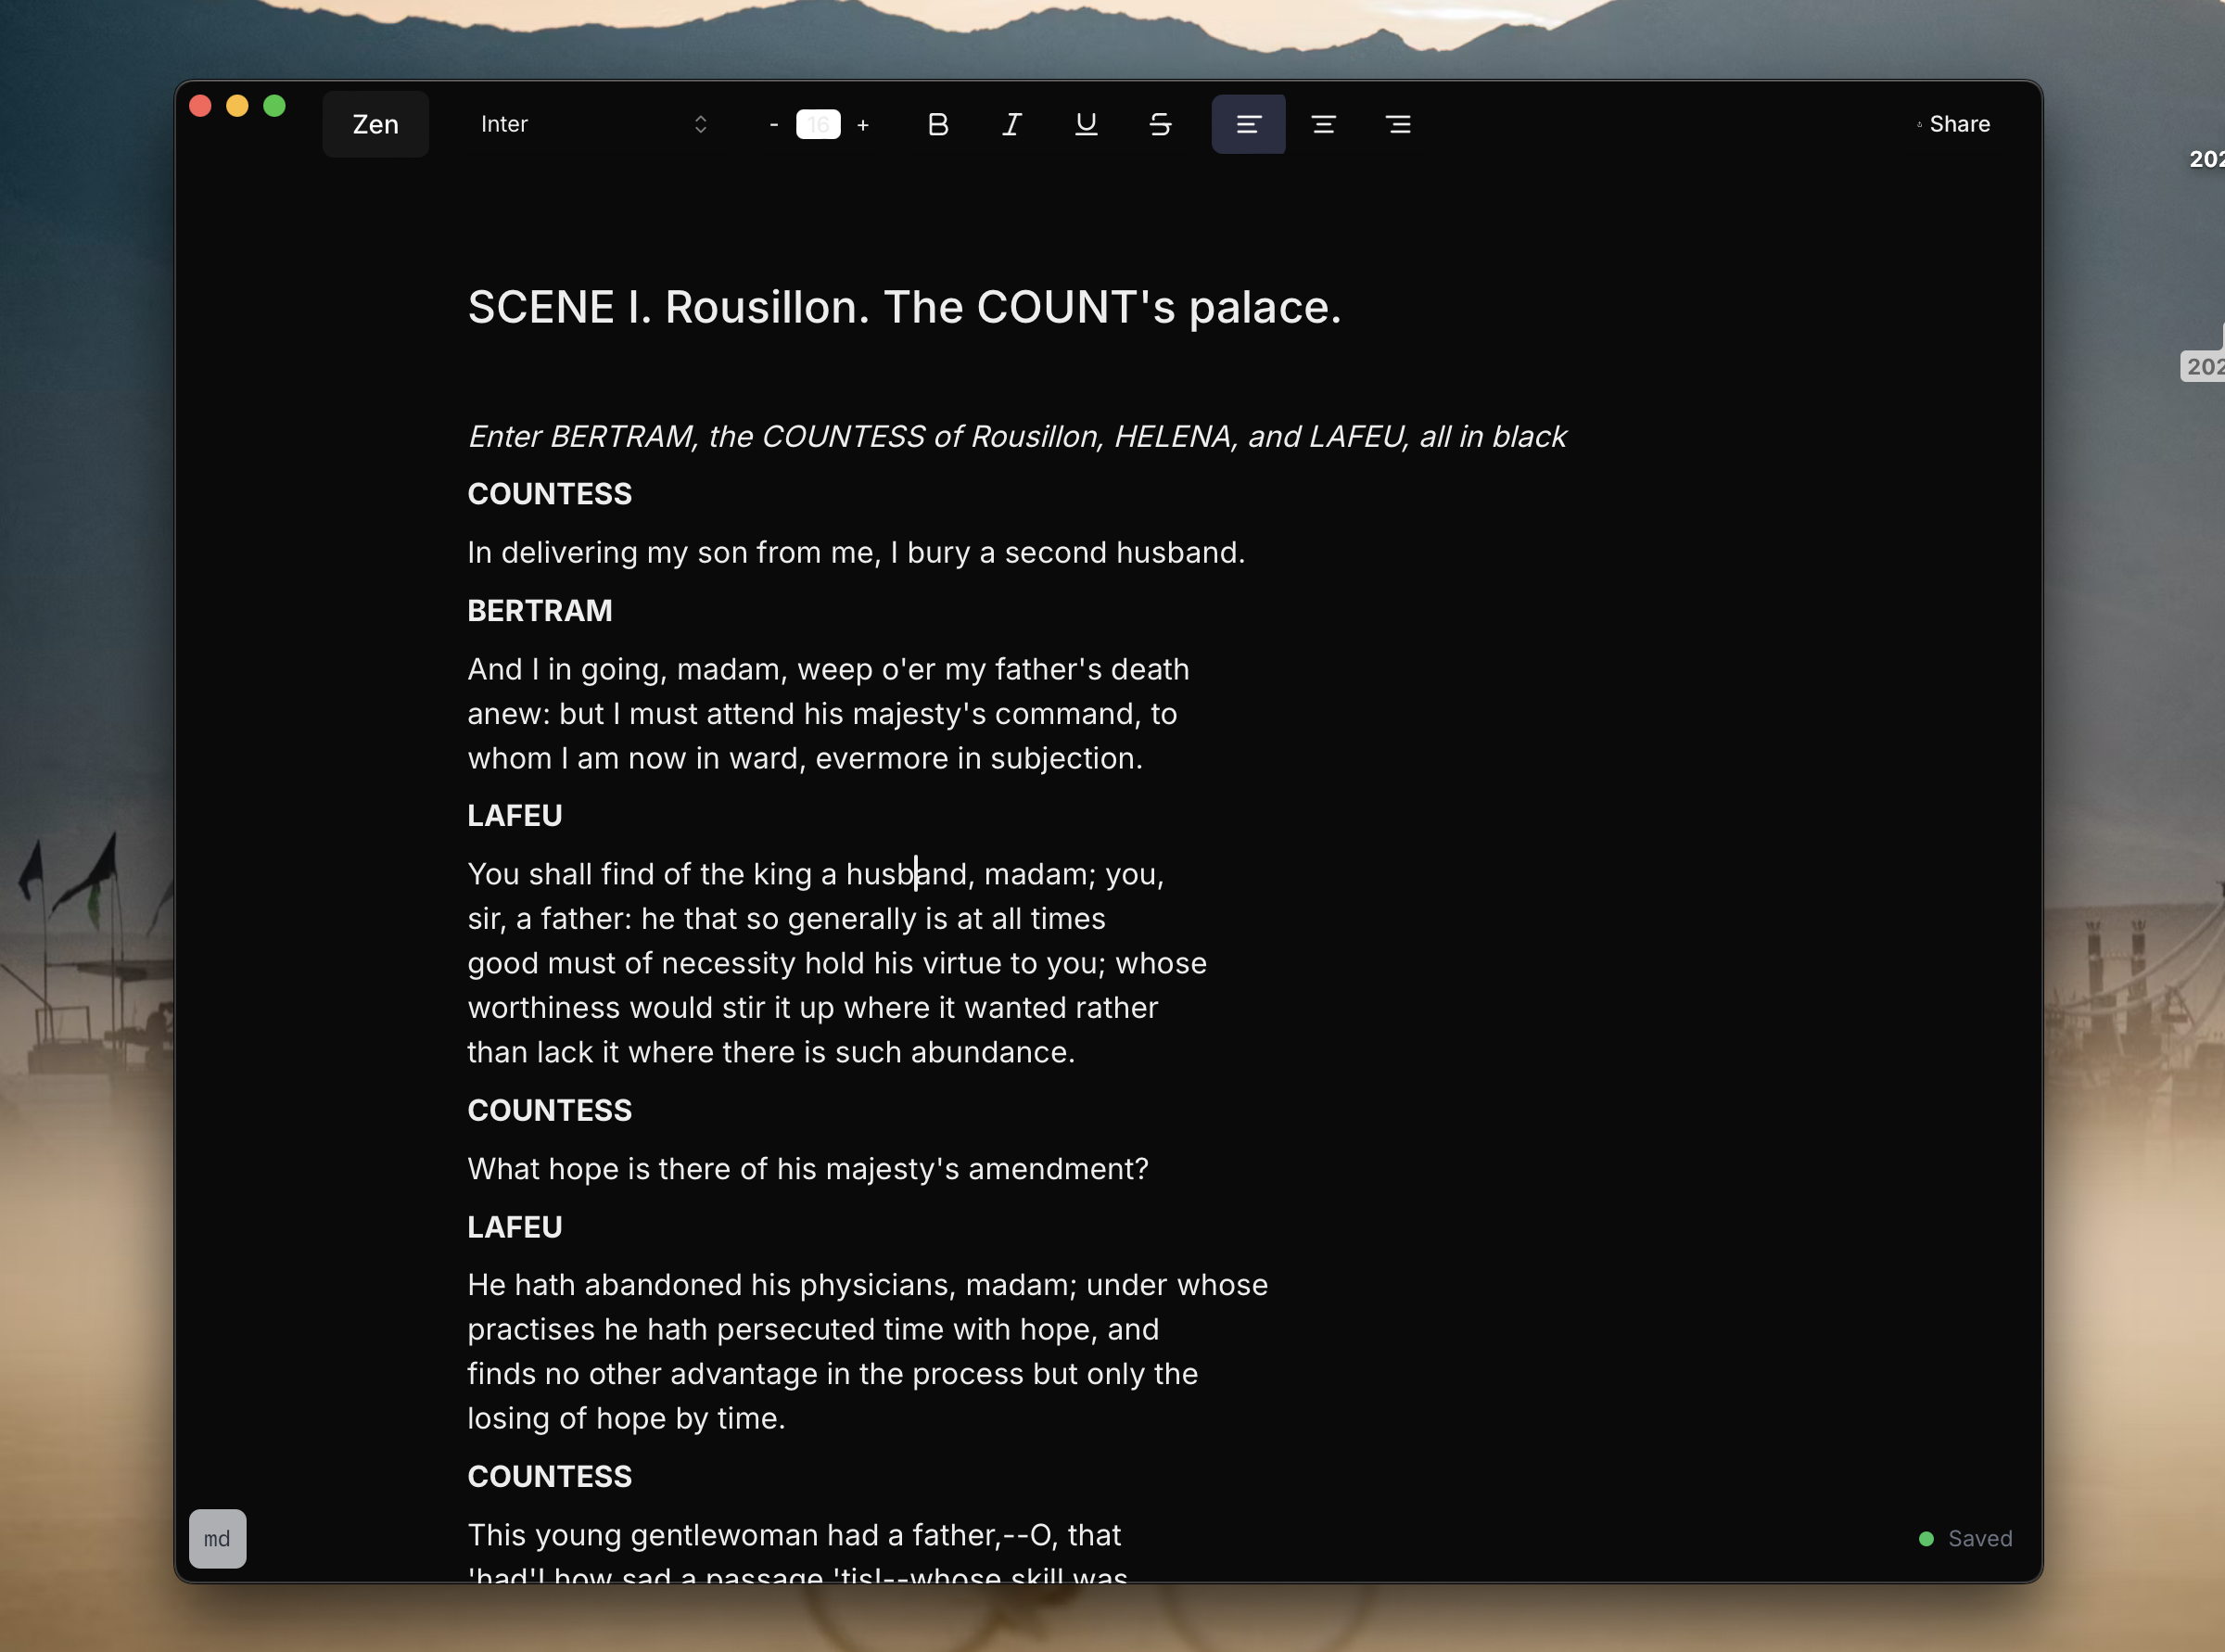Screen dimensions: 2225x1652
Task: Click the font selector chevron arrows
Action: 700,124
